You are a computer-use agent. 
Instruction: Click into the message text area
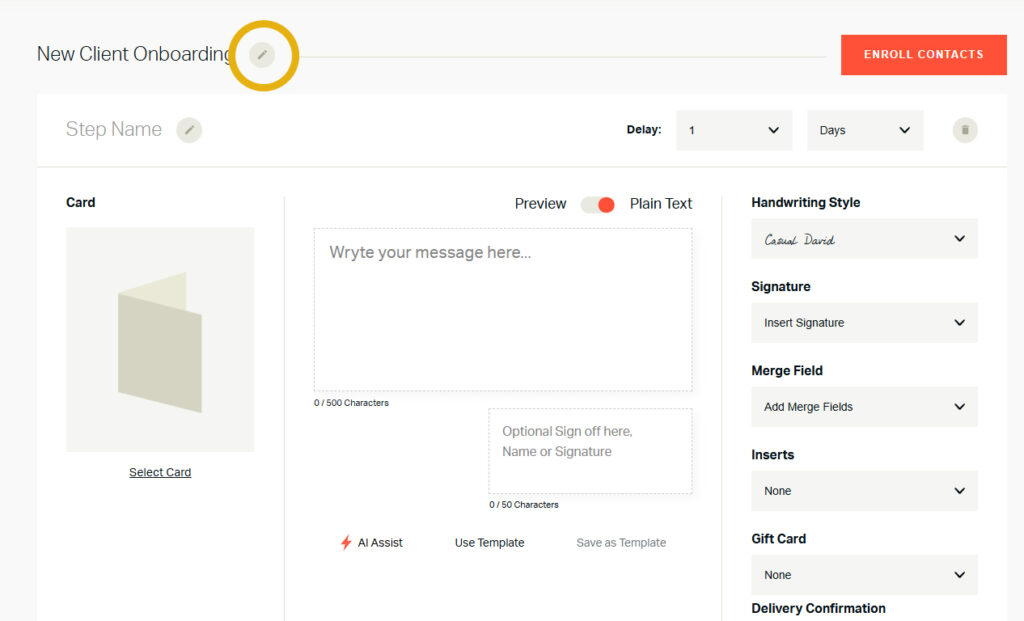point(502,310)
